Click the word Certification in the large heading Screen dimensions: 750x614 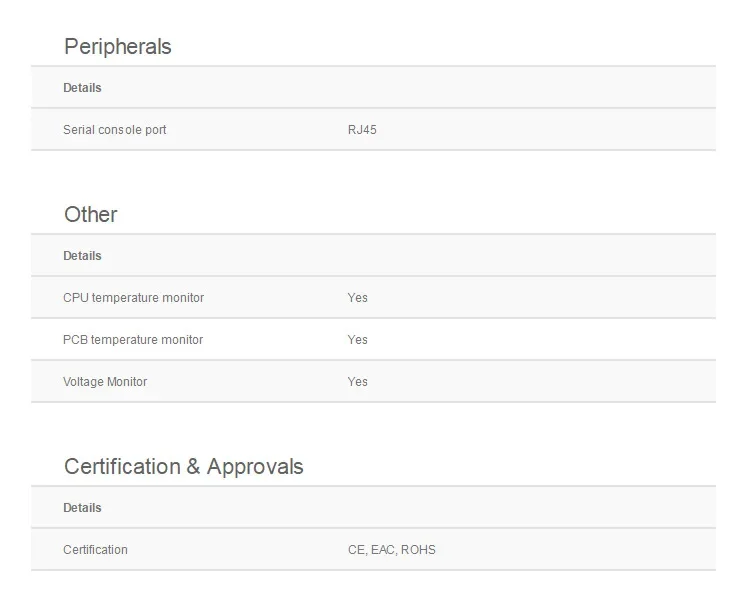[122, 467]
